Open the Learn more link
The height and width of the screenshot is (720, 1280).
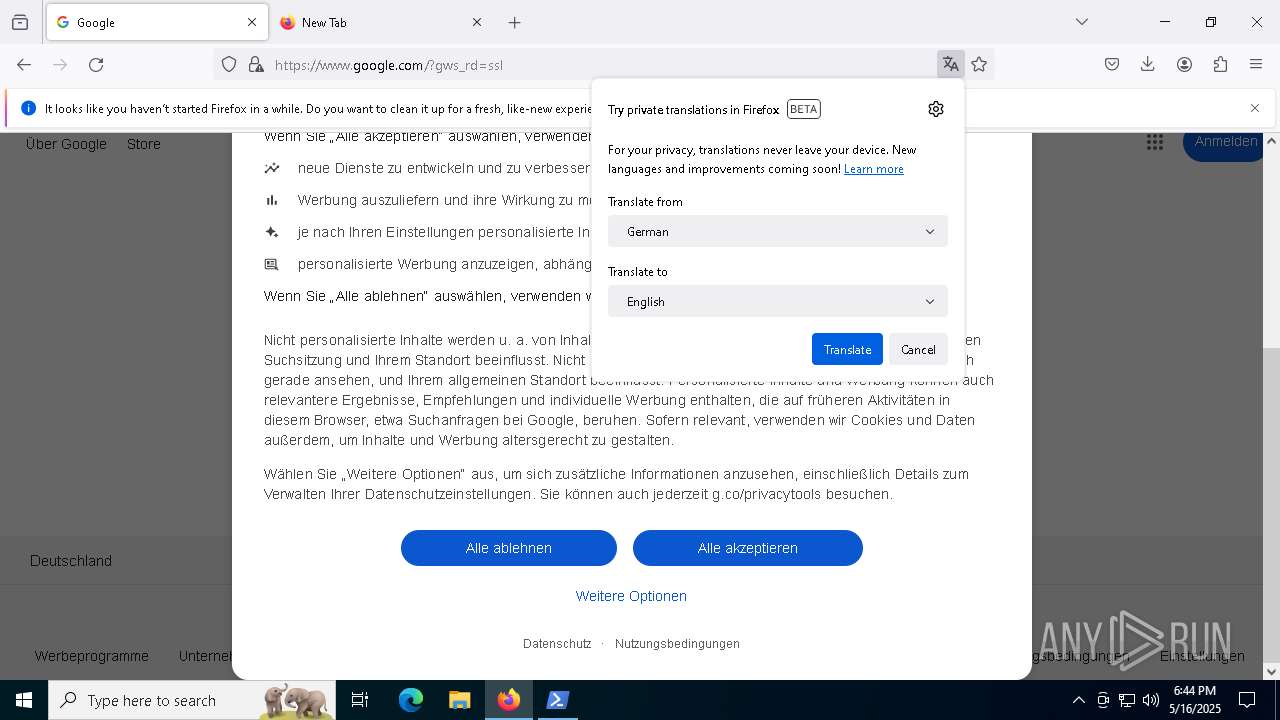(874, 169)
